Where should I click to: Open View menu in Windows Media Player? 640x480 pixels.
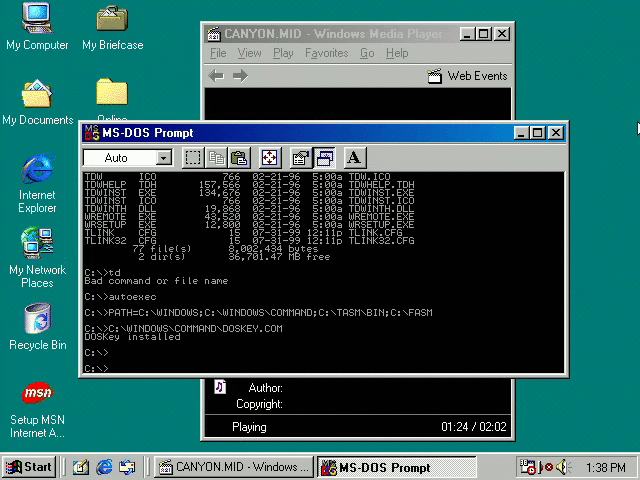249,53
